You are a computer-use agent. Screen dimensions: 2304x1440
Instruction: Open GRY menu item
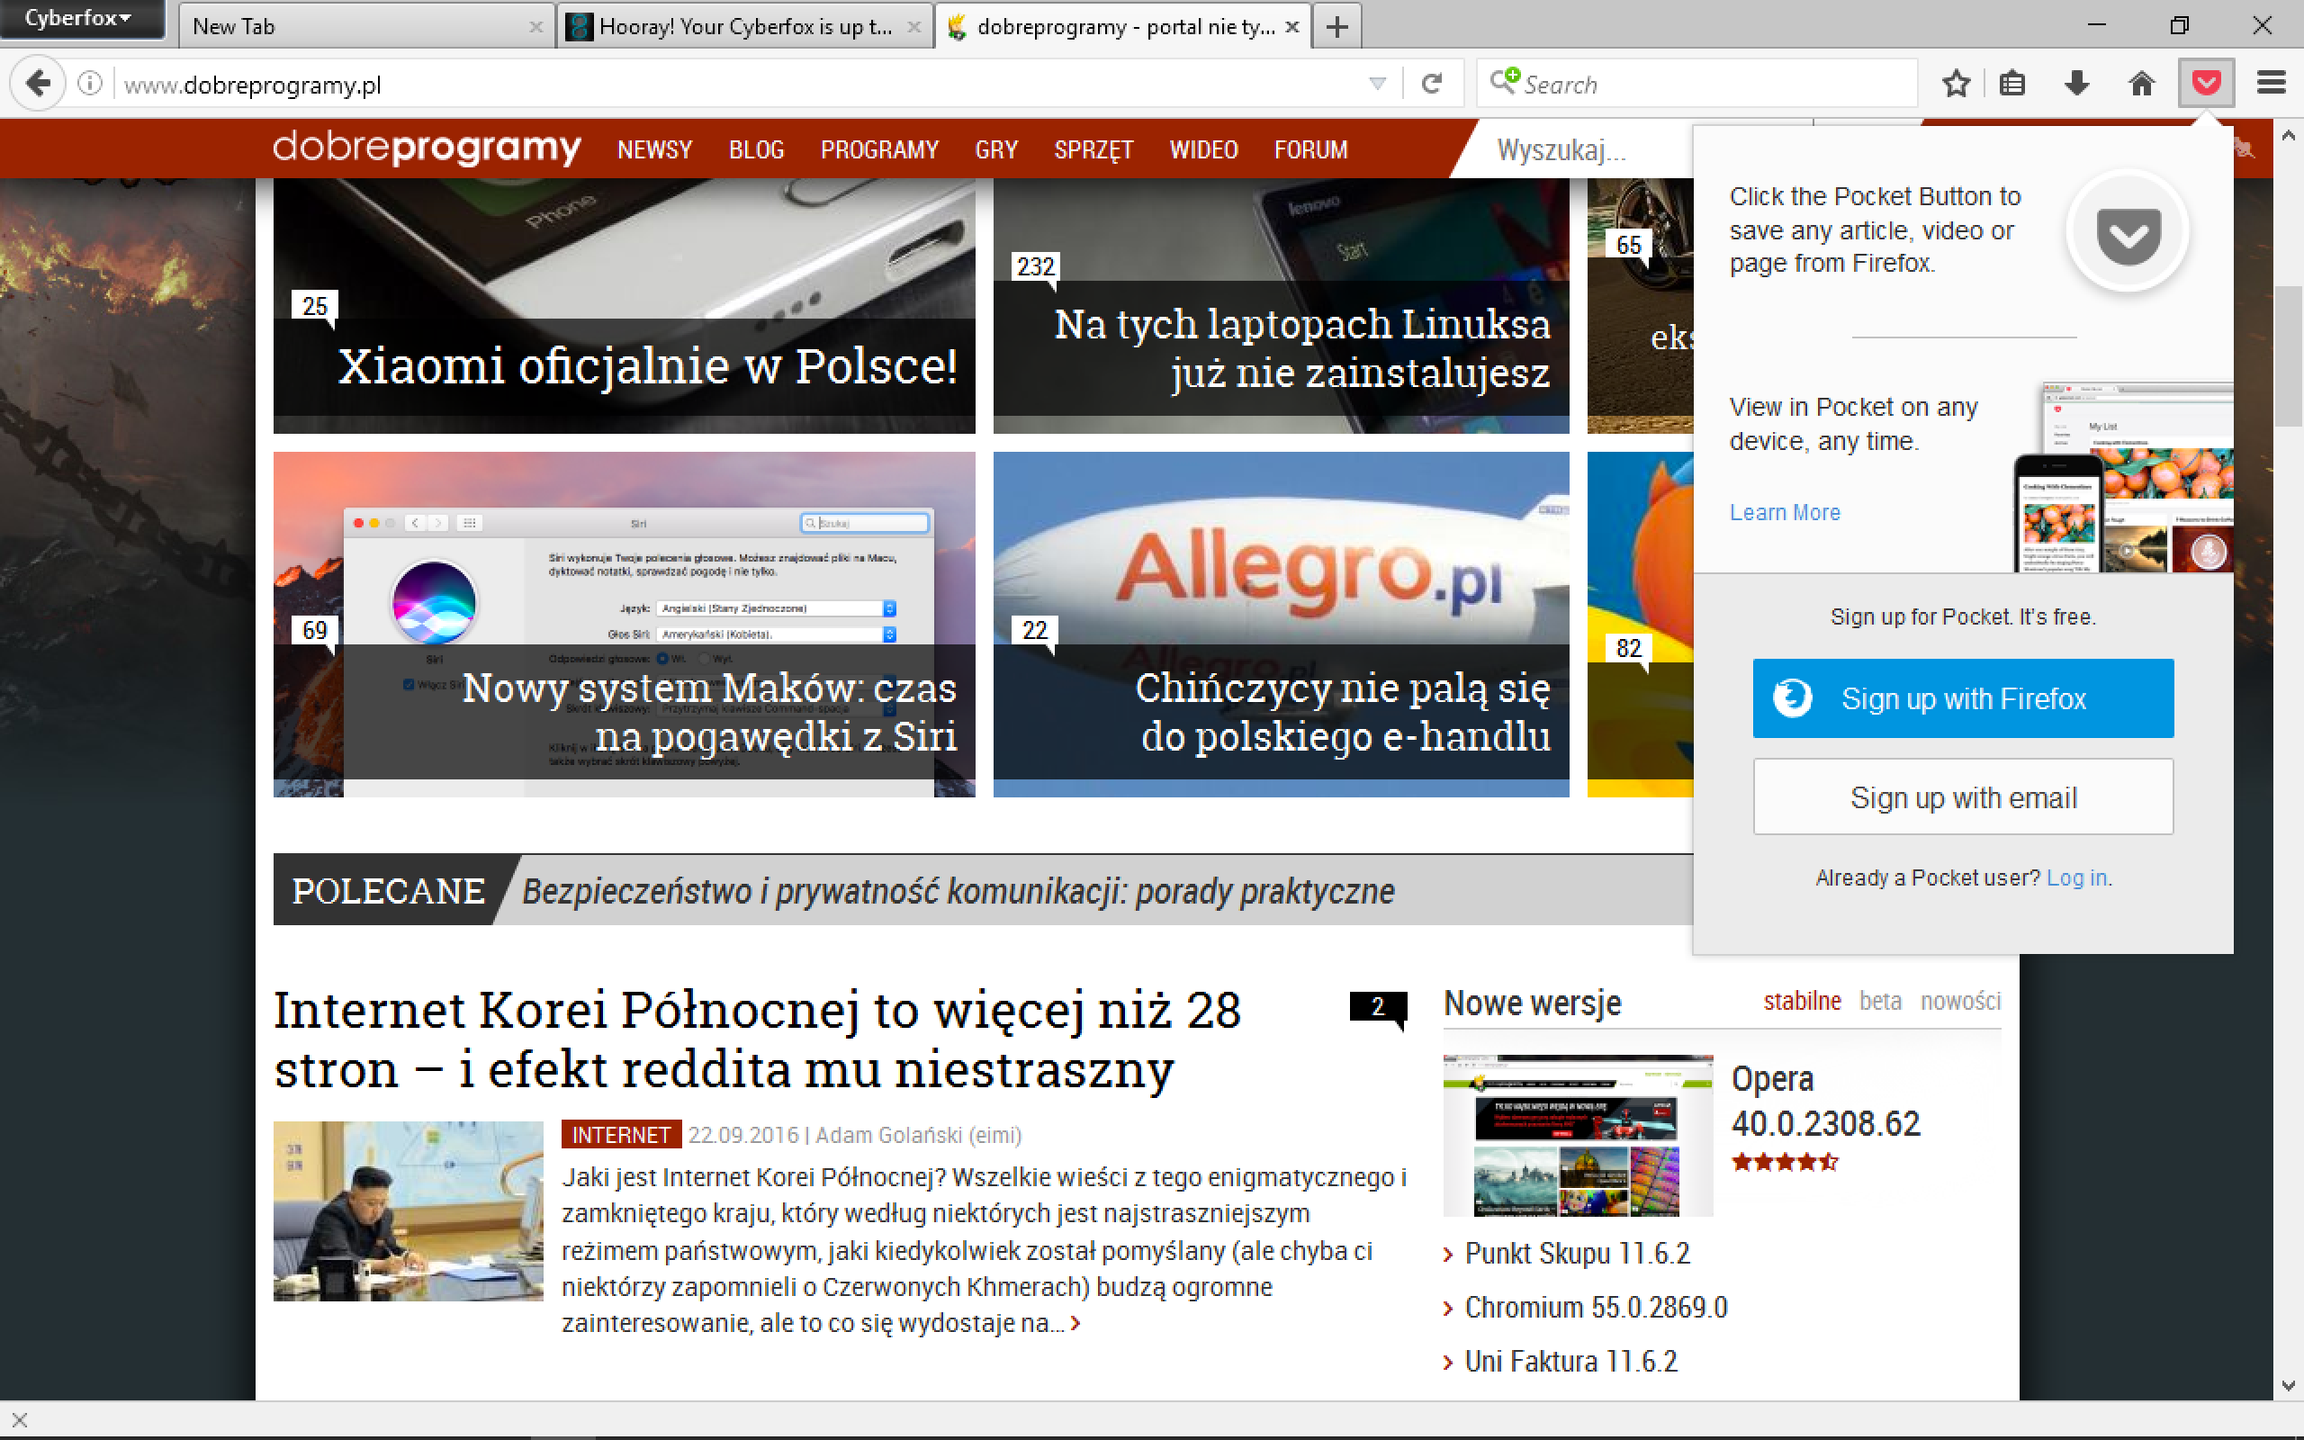tap(996, 150)
